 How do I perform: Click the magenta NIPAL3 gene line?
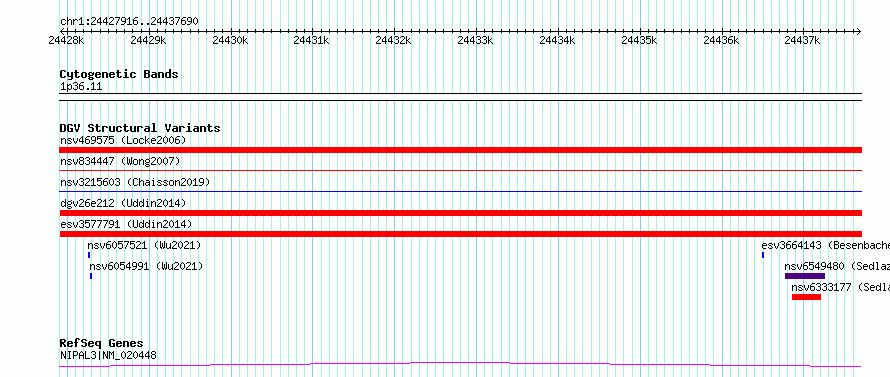coord(460,365)
